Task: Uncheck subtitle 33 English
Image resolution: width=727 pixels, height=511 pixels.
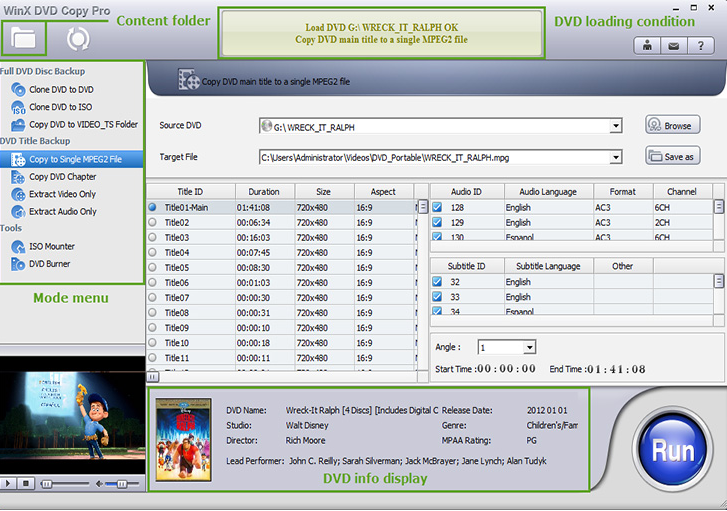Action: 437,297
